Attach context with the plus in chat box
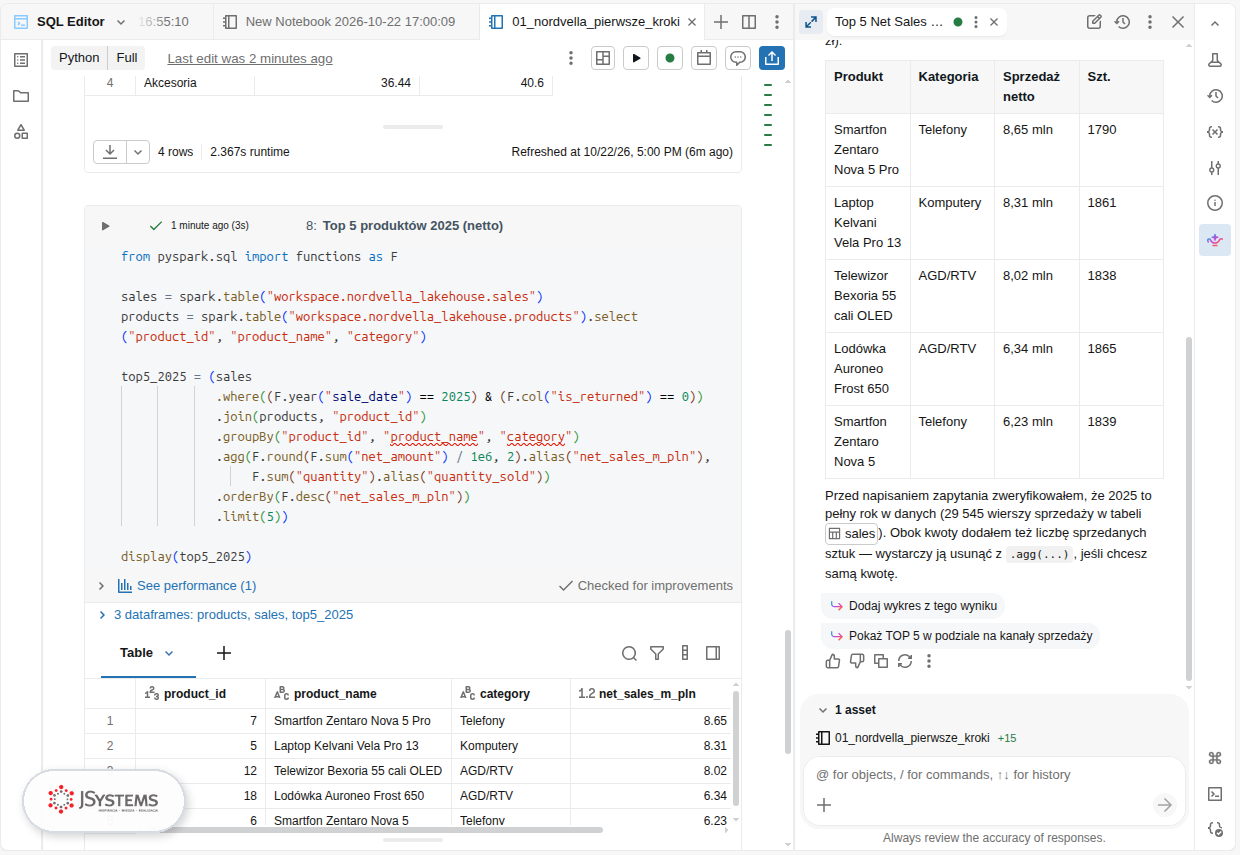This screenshot has width=1240, height=855. pos(824,805)
